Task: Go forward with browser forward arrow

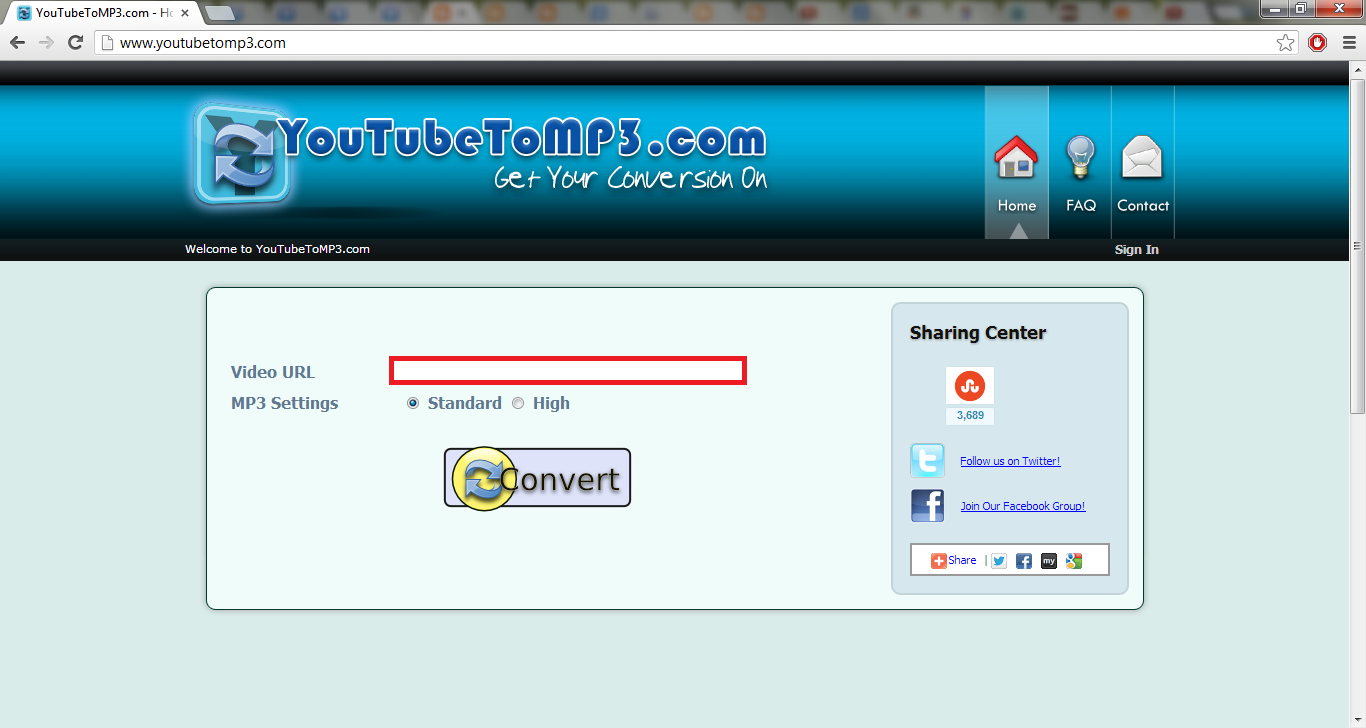Action: [46, 42]
